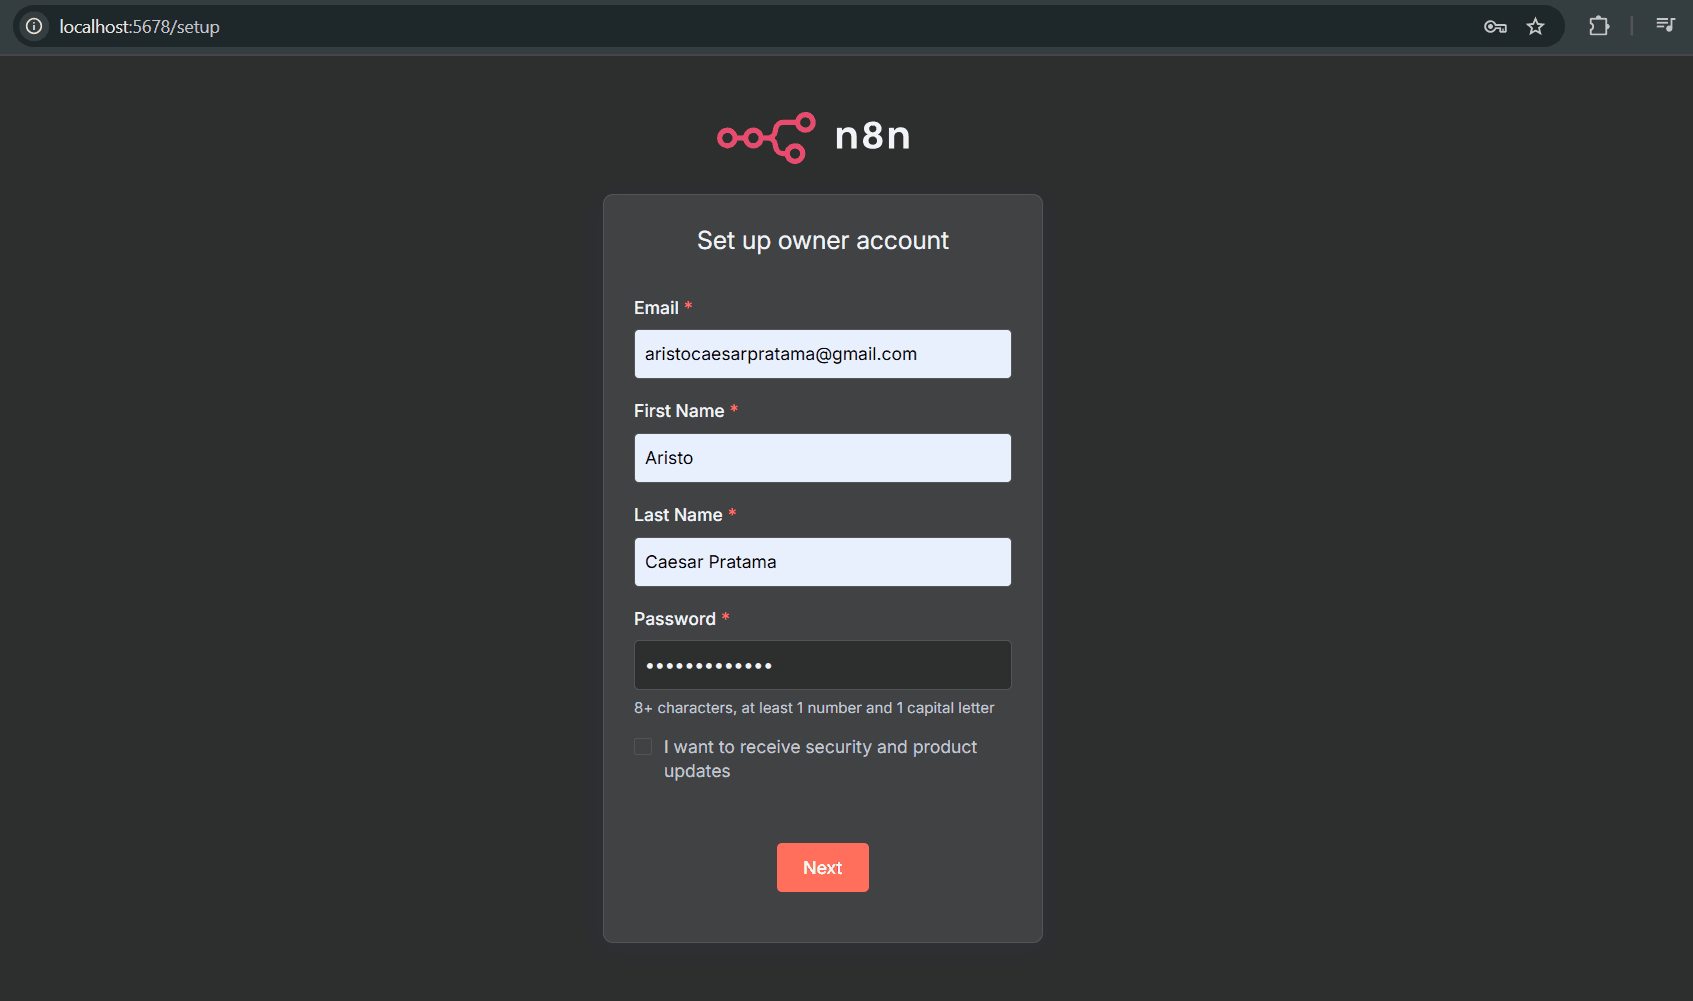The width and height of the screenshot is (1693, 1001).
Task: Click the First Name field showing Aristo
Action: [822, 457]
